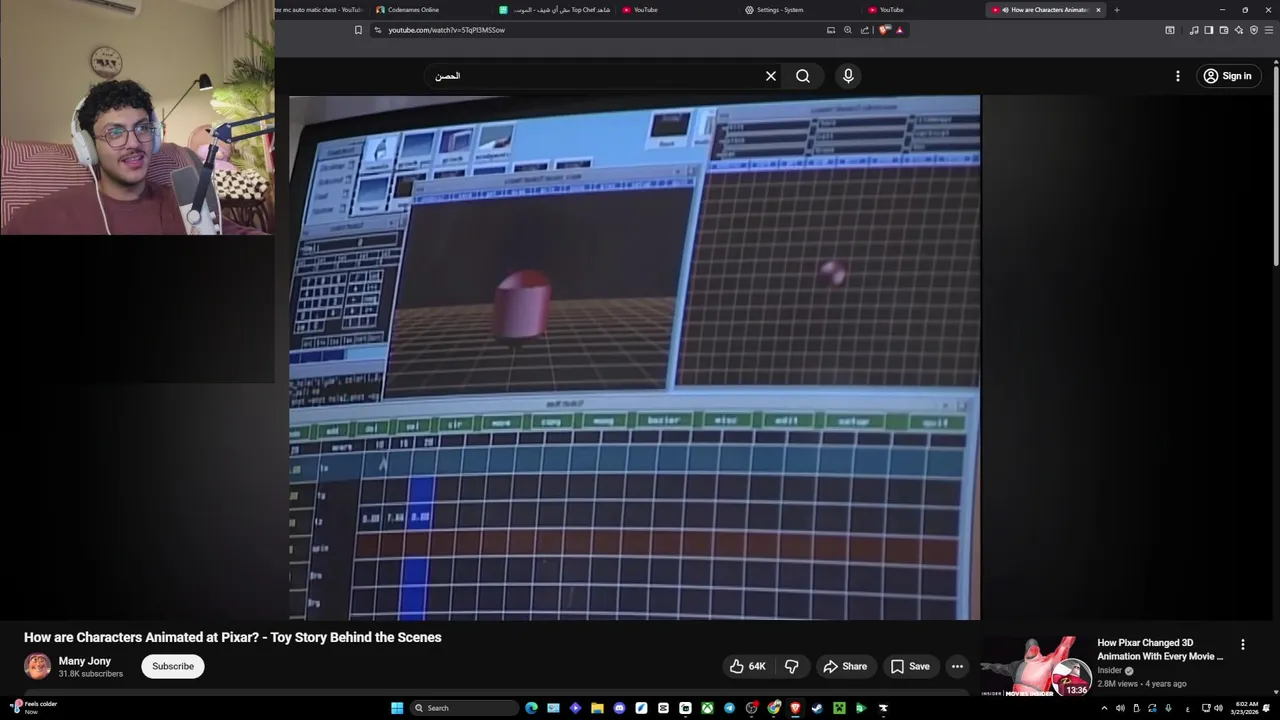Open Microsoft Edge from taskbar

point(531,708)
